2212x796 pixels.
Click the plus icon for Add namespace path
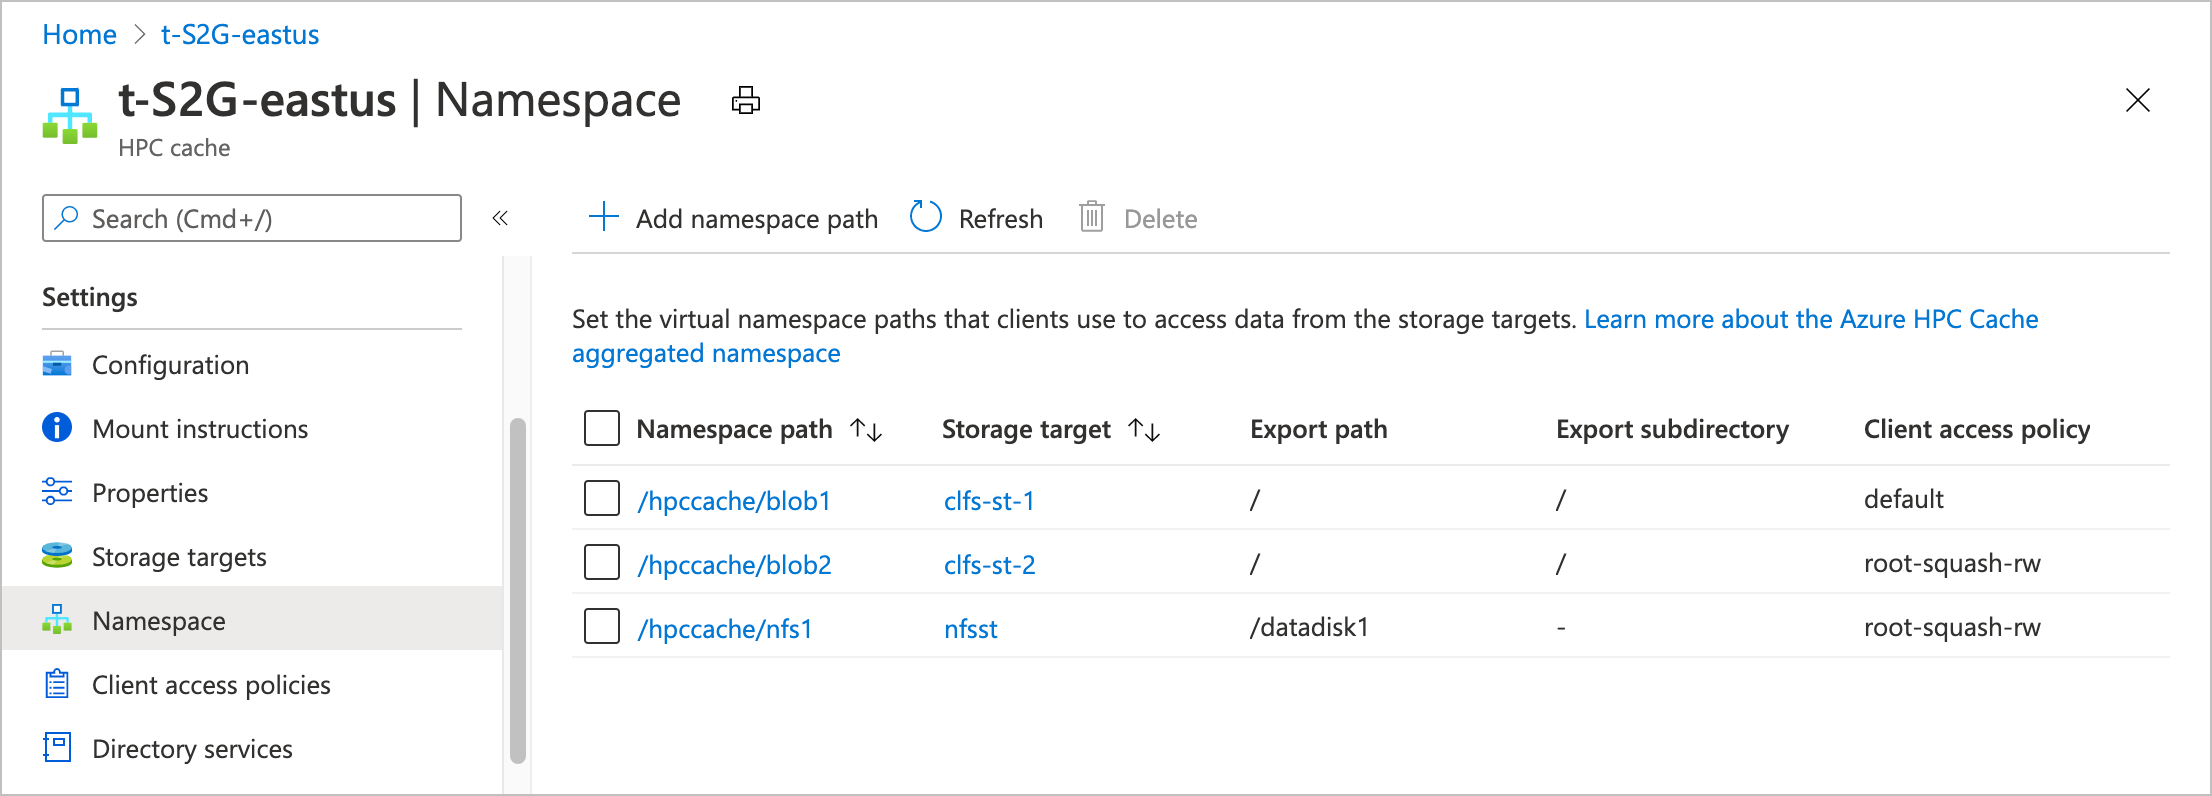pyautogui.click(x=604, y=217)
